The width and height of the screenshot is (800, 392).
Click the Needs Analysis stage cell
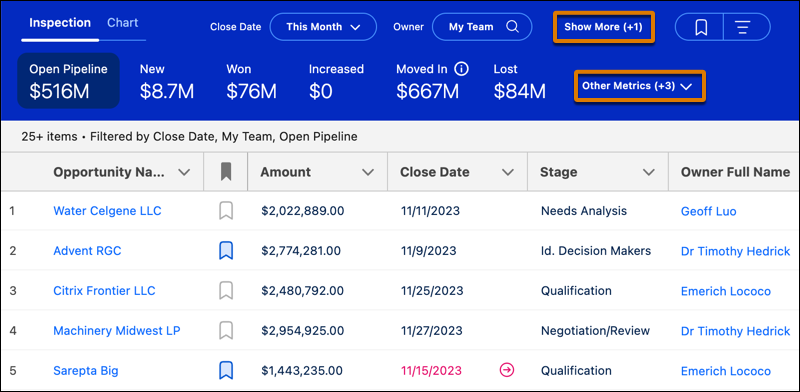click(x=584, y=211)
